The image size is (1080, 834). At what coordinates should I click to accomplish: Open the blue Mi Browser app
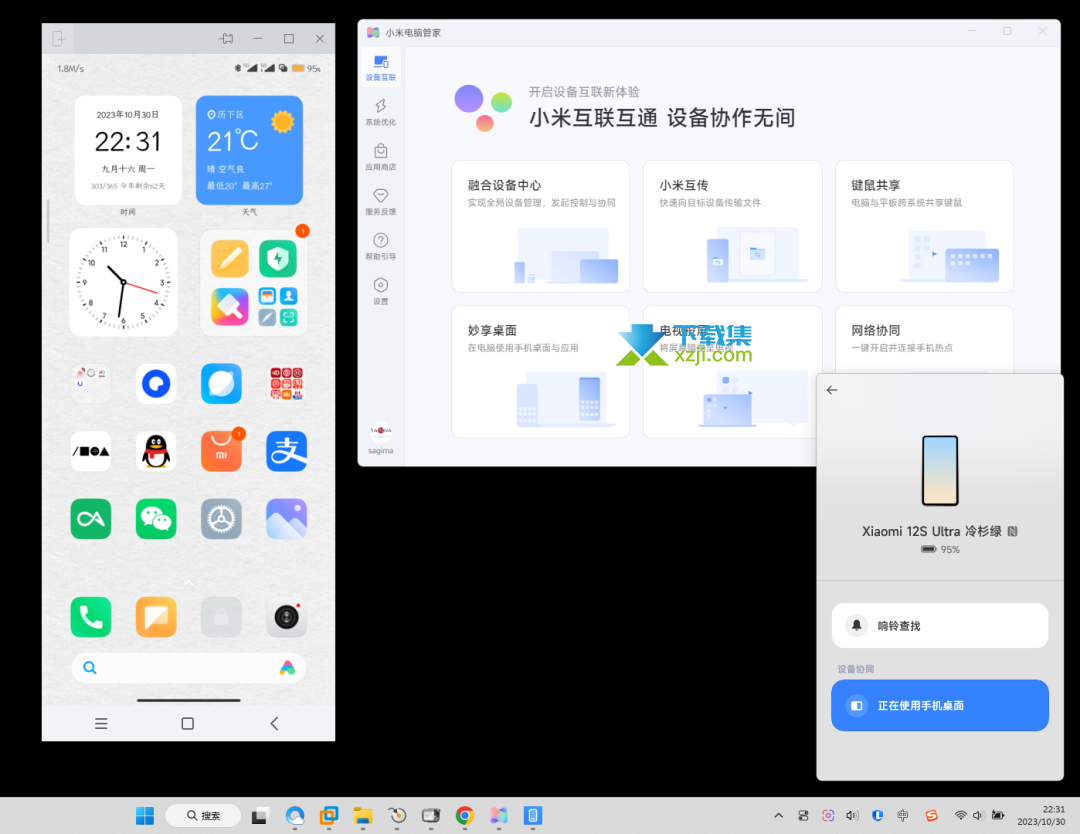(221, 383)
